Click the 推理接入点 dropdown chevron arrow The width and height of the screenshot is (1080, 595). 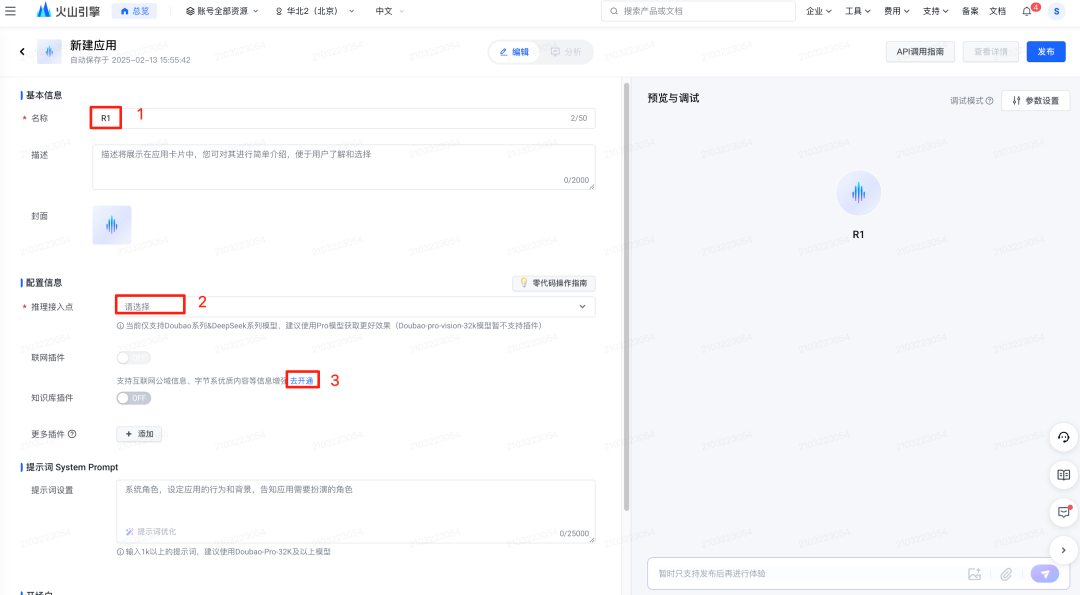(x=583, y=306)
